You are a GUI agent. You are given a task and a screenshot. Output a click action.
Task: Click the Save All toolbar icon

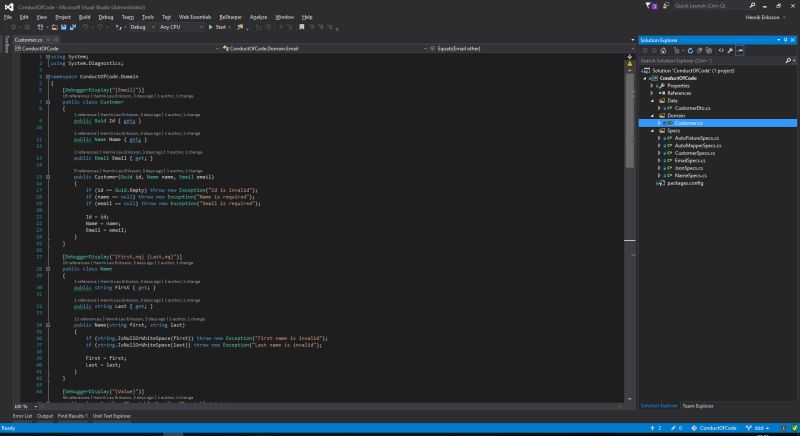[x=73, y=27]
